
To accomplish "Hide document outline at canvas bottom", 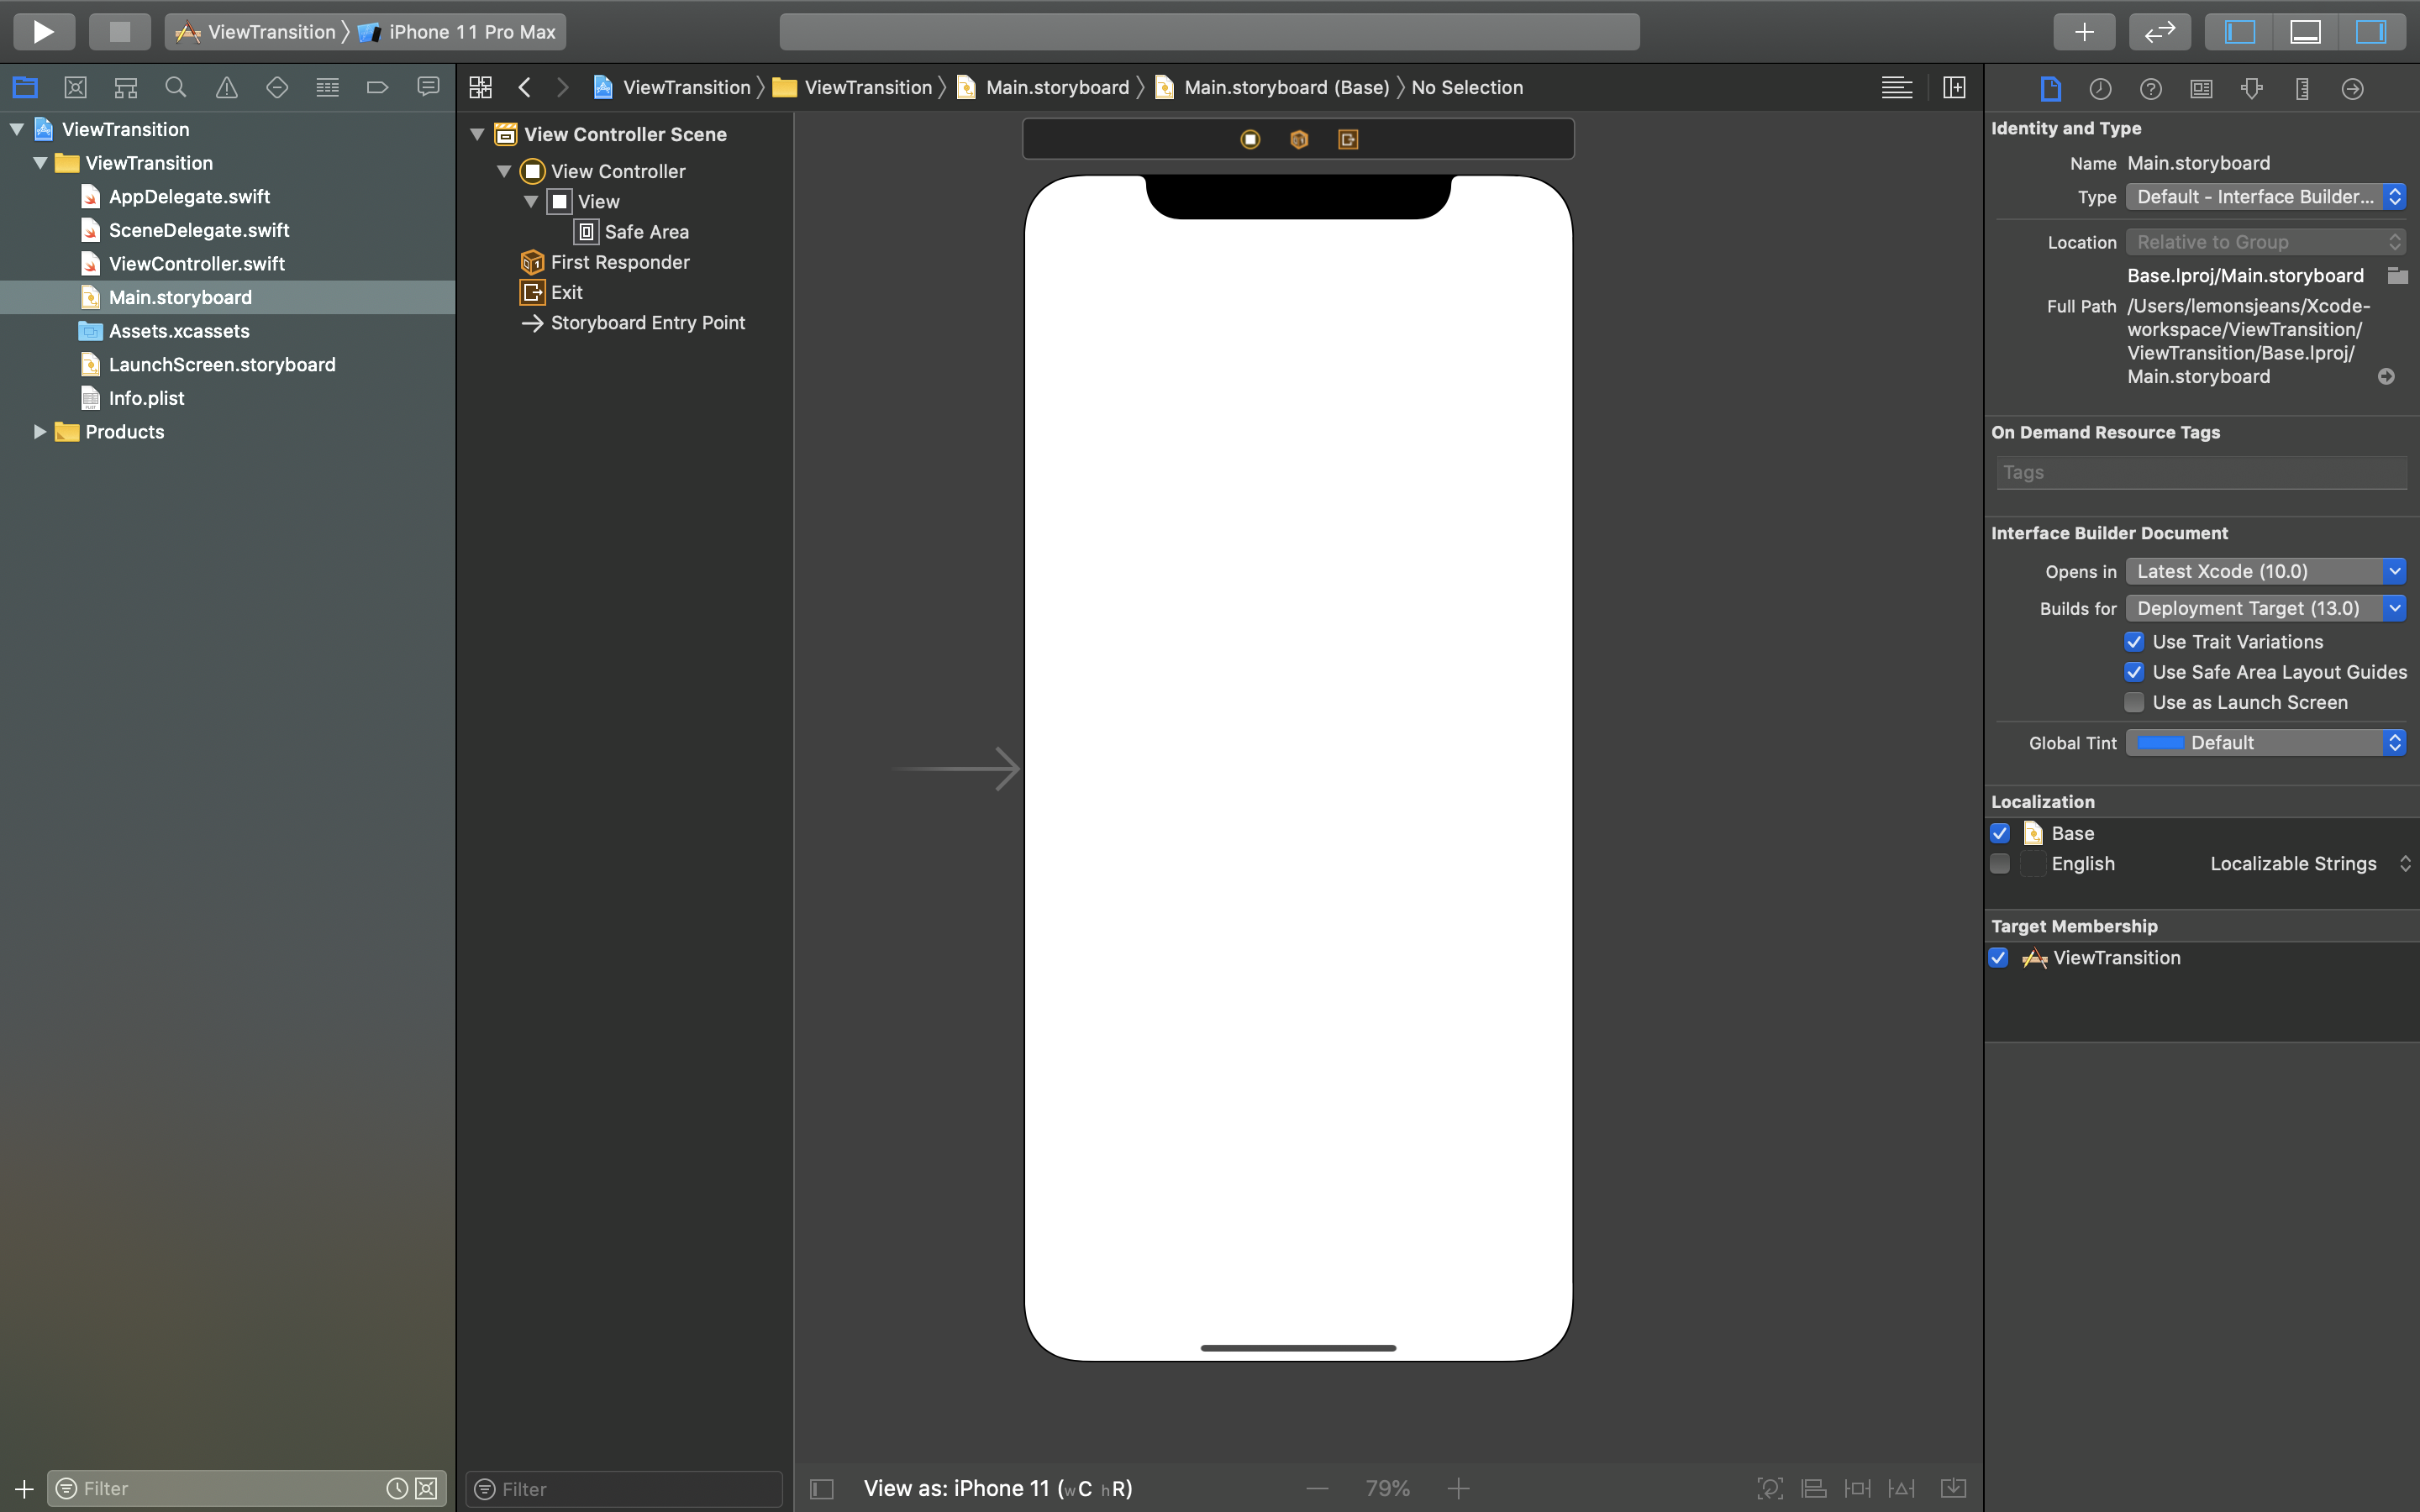I will click(x=822, y=1489).
